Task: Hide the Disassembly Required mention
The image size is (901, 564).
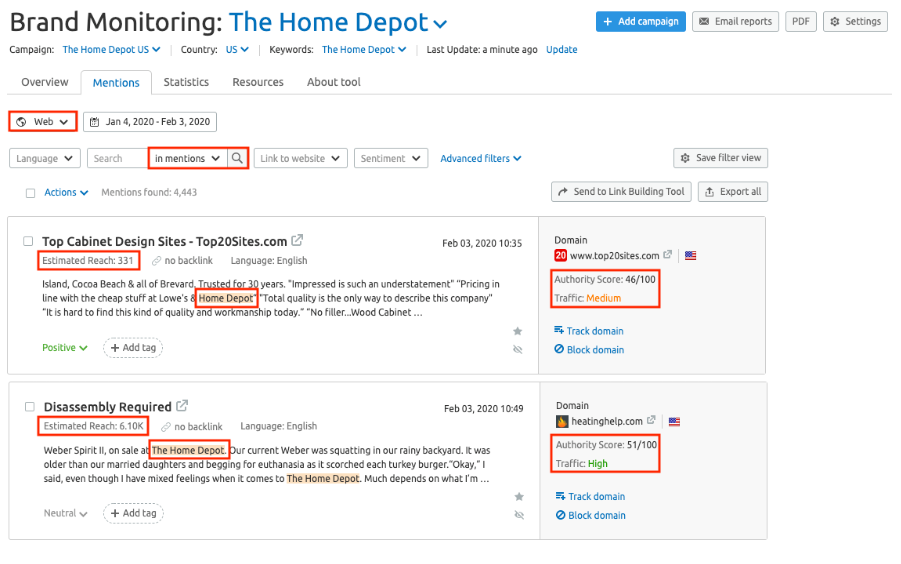Action: click(x=517, y=515)
